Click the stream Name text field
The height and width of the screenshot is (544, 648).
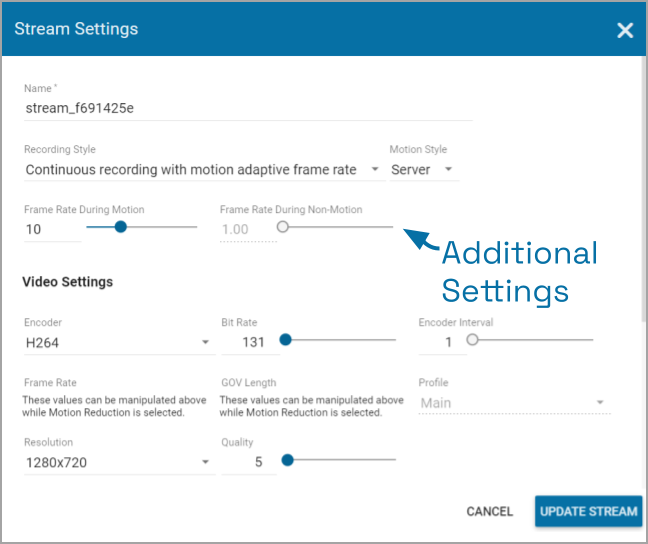pos(247,108)
